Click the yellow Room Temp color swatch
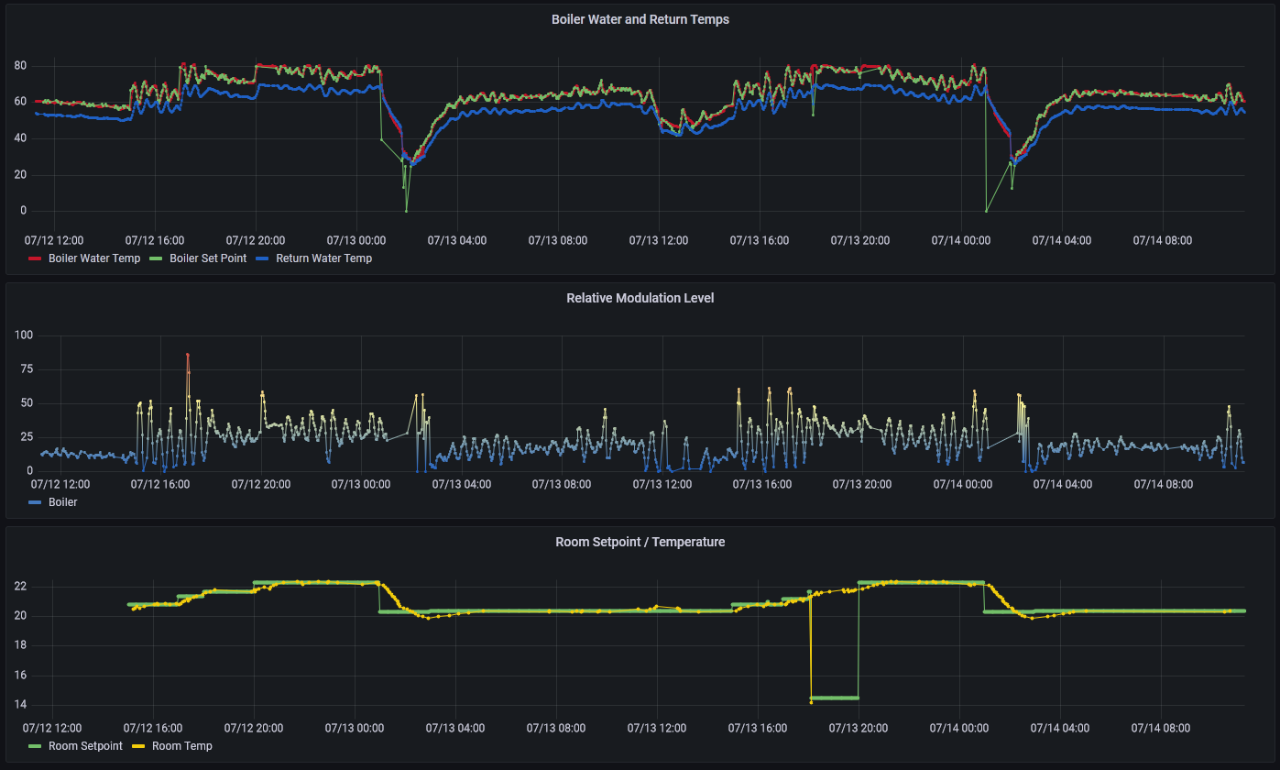1280x770 pixels. coord(138,747)
